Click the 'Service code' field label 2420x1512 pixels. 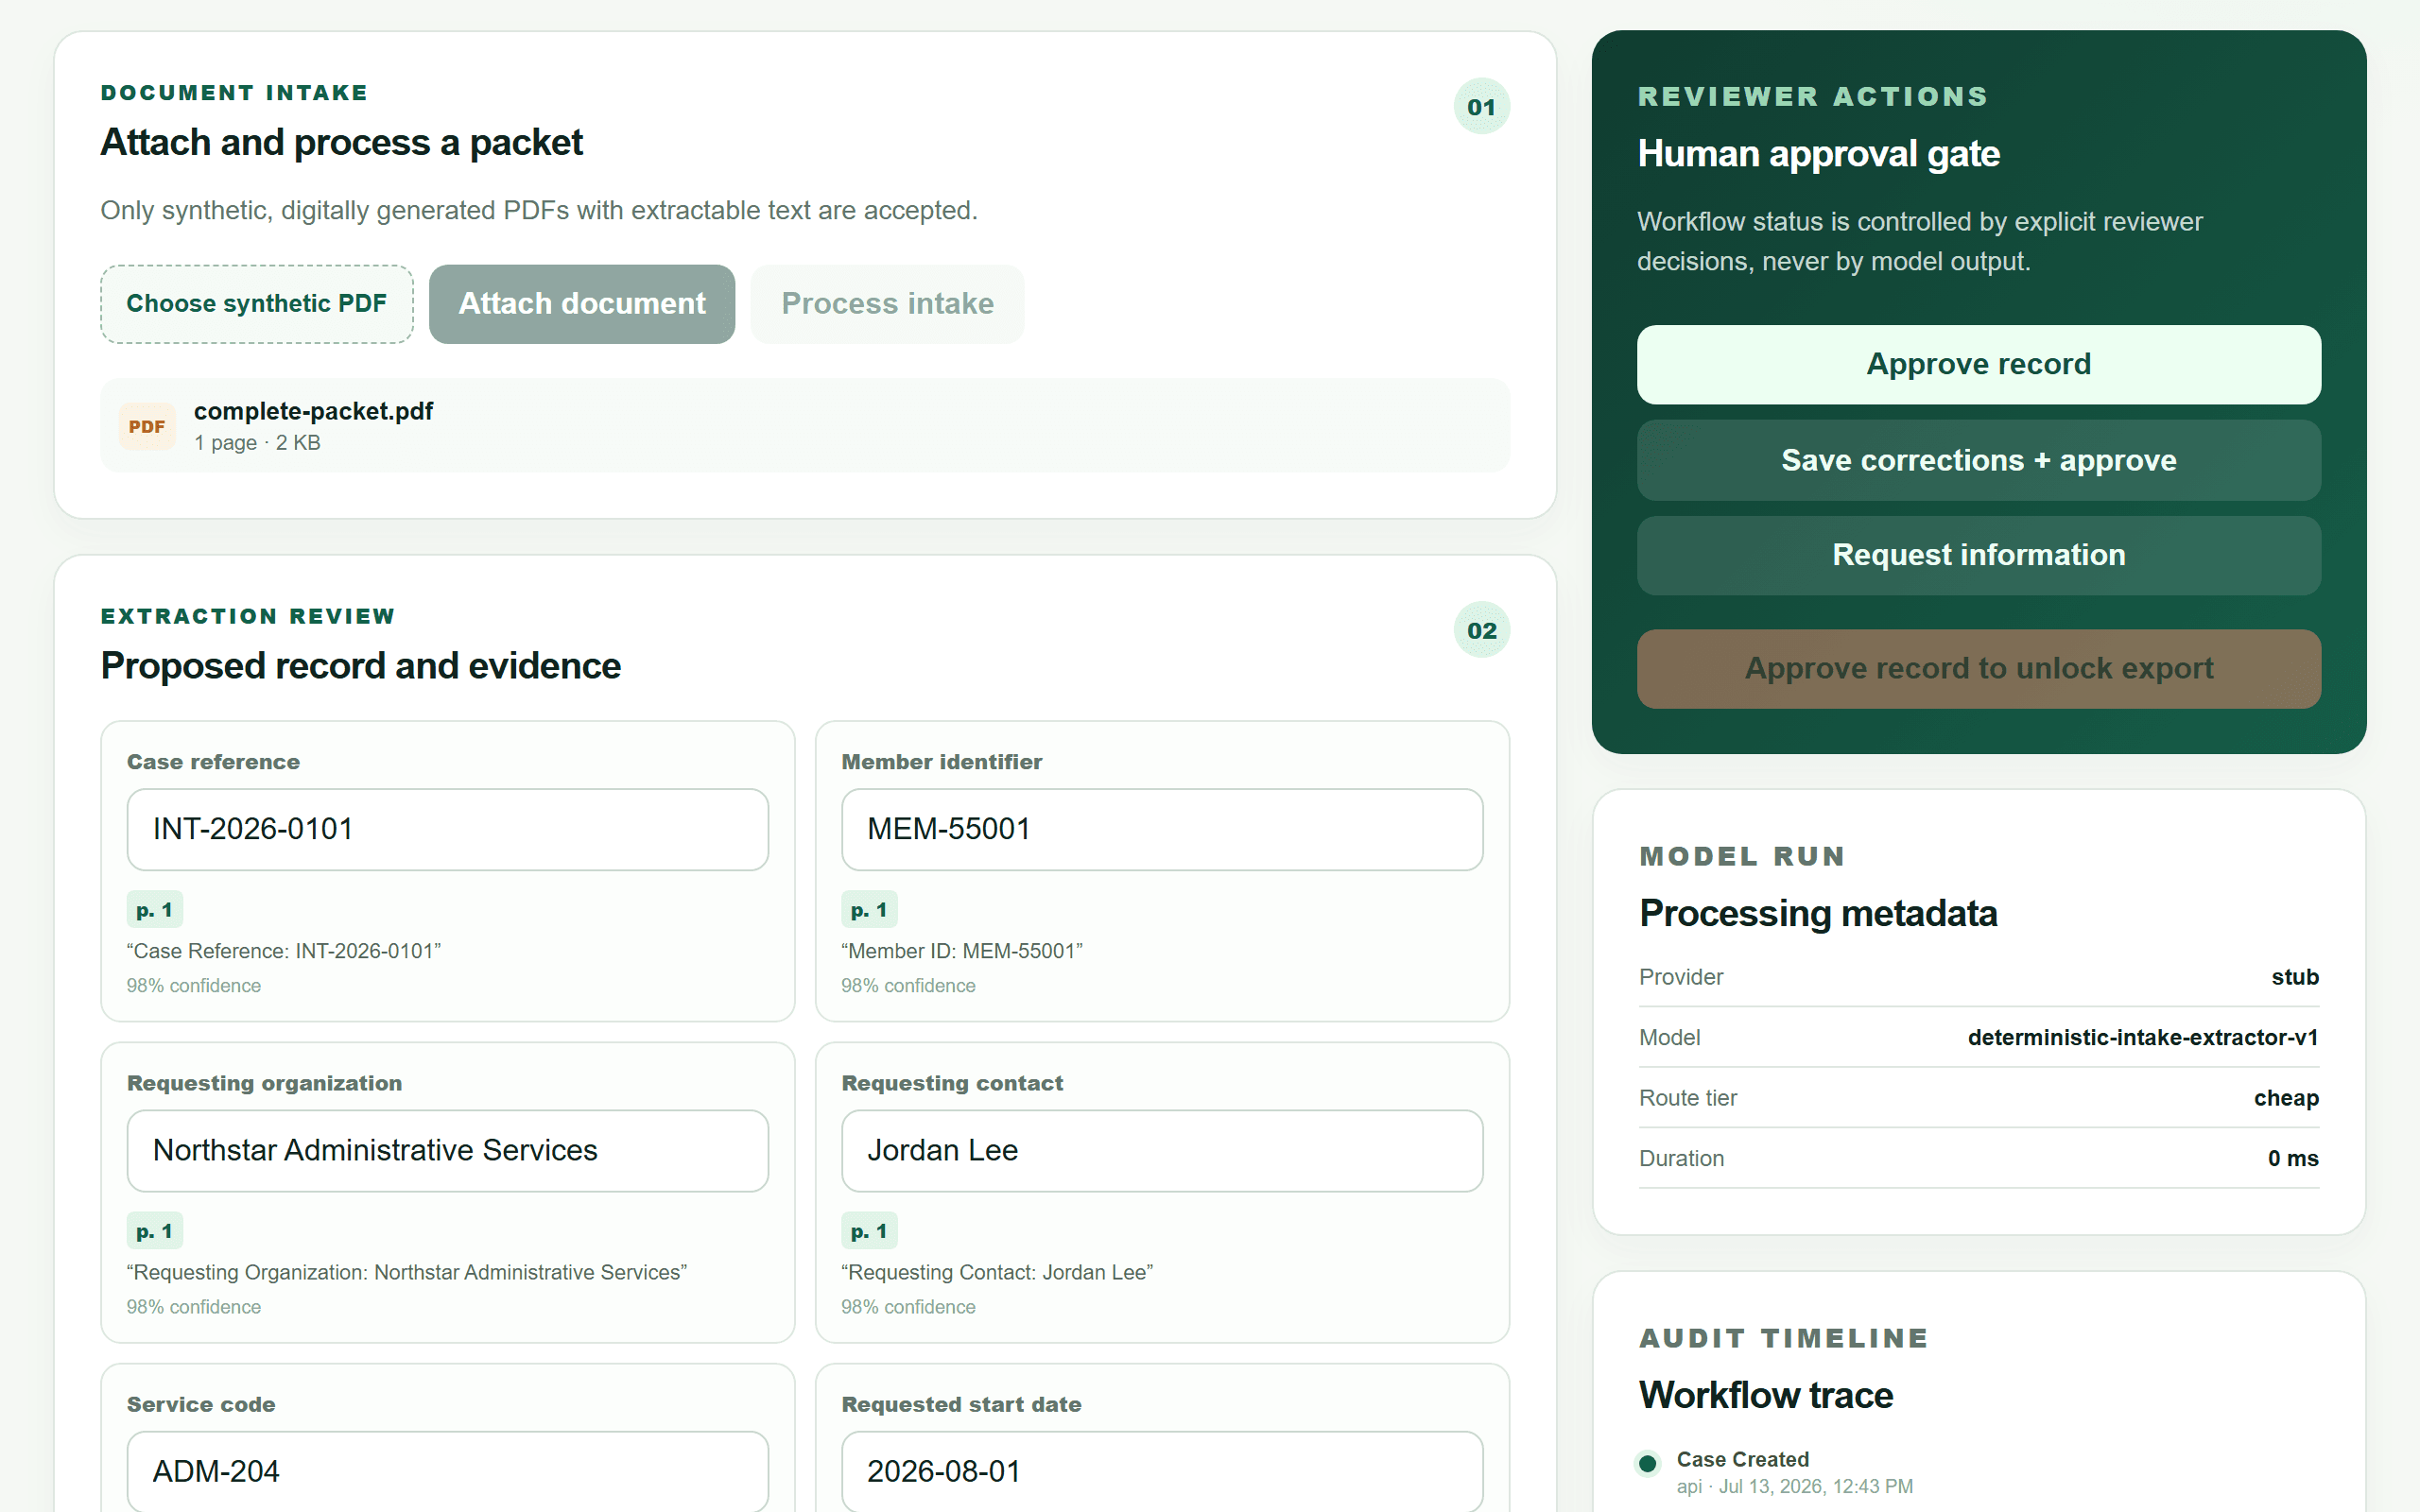201,1404
